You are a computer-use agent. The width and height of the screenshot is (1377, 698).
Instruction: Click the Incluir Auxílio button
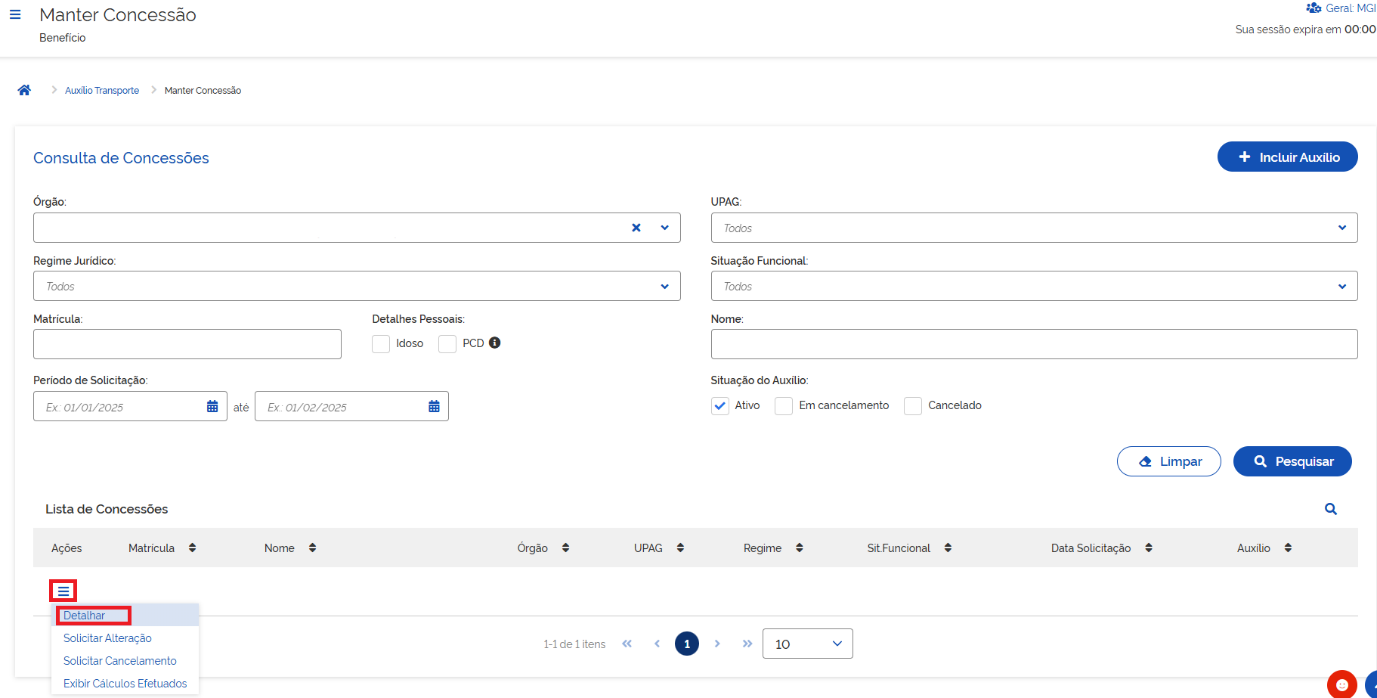click(x=1287, y=157)
